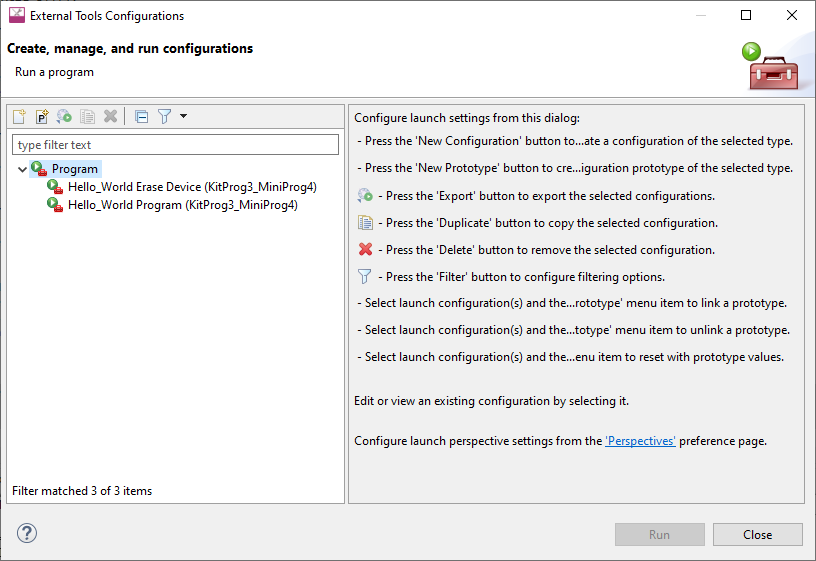
Task: Maximize the External Tools Configurations window
Action: [746, 15]
